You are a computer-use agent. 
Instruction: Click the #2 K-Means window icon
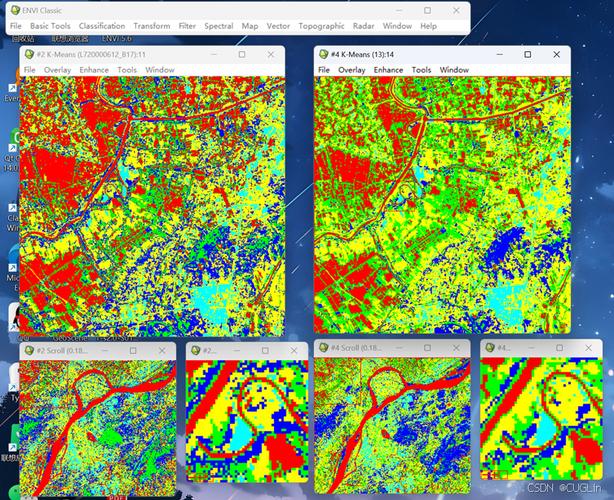[29, 54]
